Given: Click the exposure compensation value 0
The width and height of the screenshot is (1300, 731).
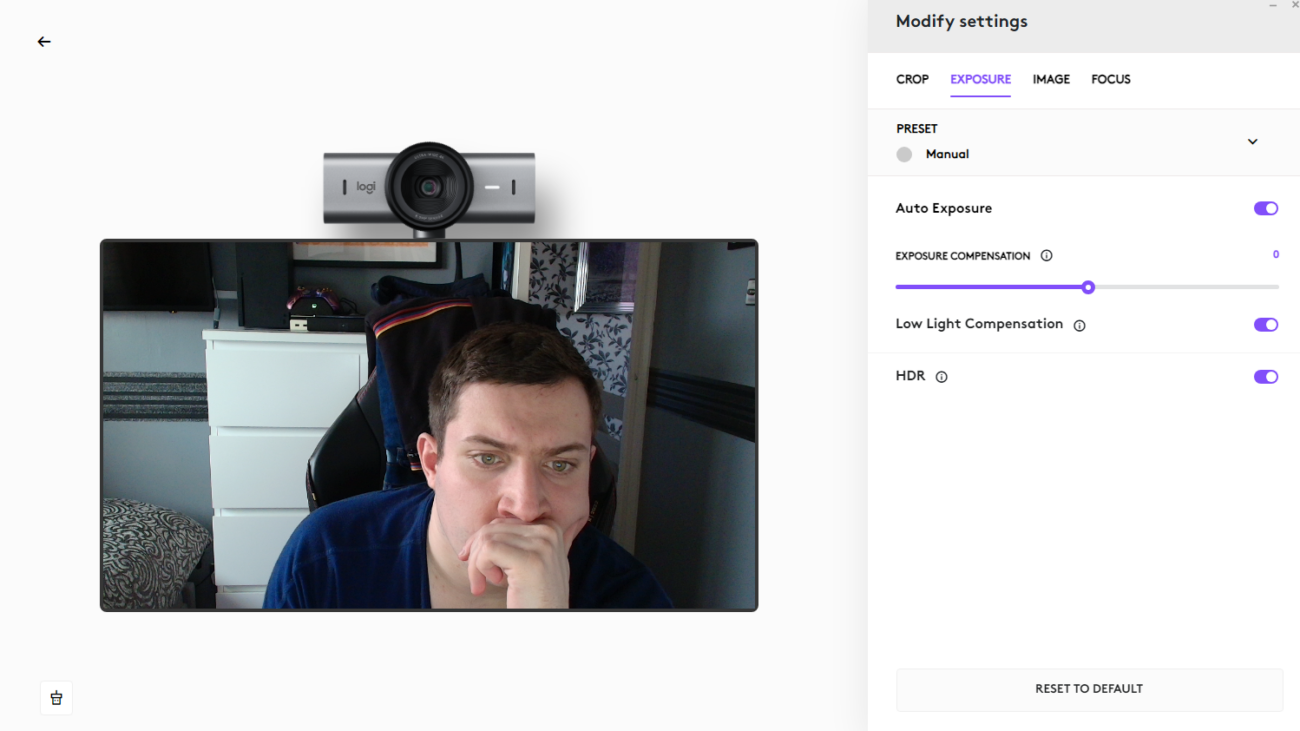Looking at the screenshot, I should click(1275, 255).
